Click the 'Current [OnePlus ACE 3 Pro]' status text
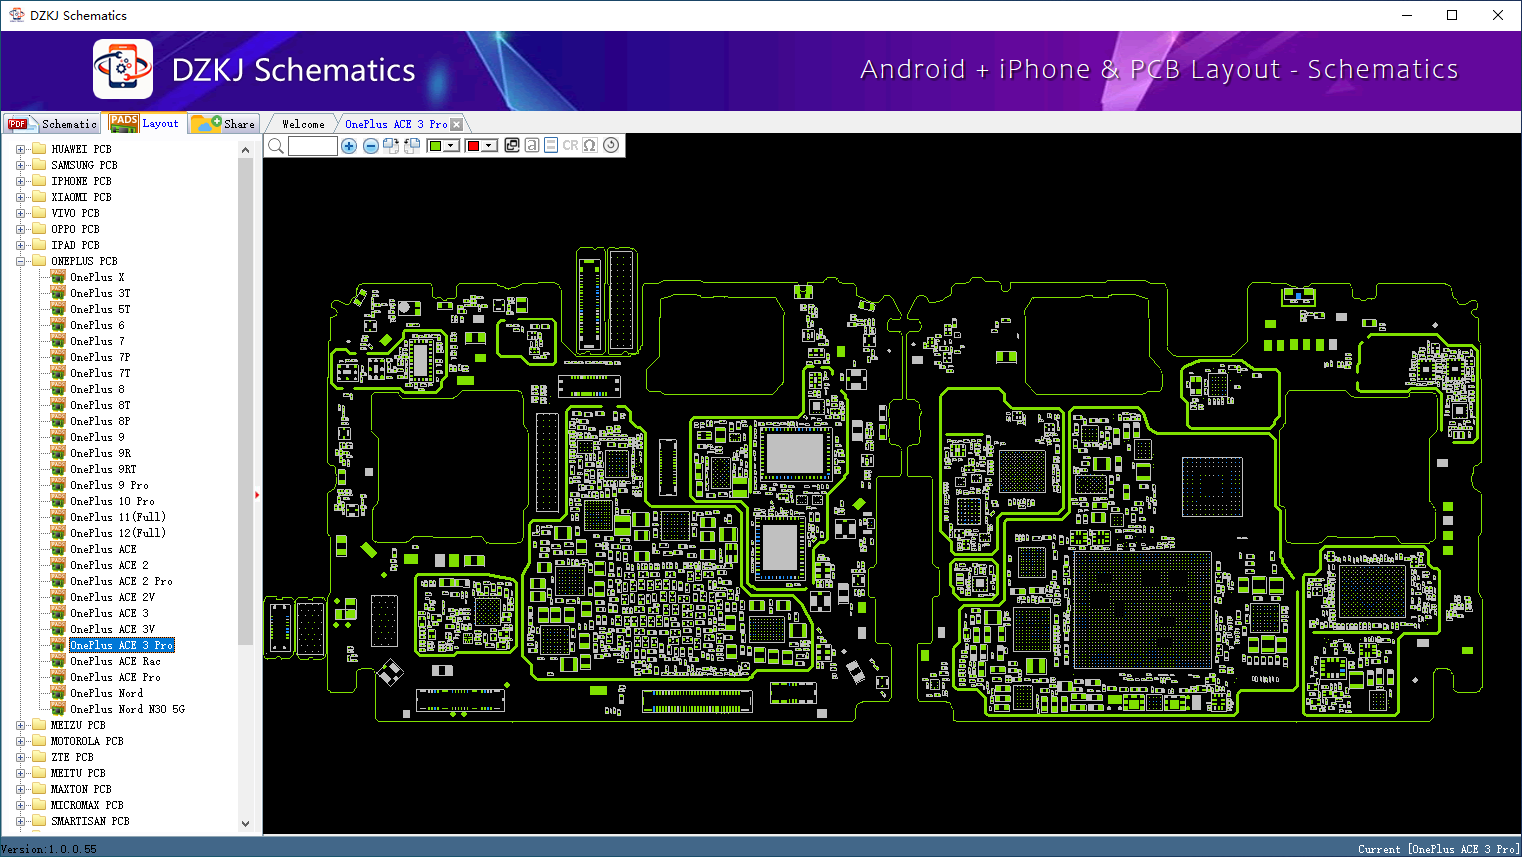This screenshot has height=857, width=1522. [x=1438, y=849]
